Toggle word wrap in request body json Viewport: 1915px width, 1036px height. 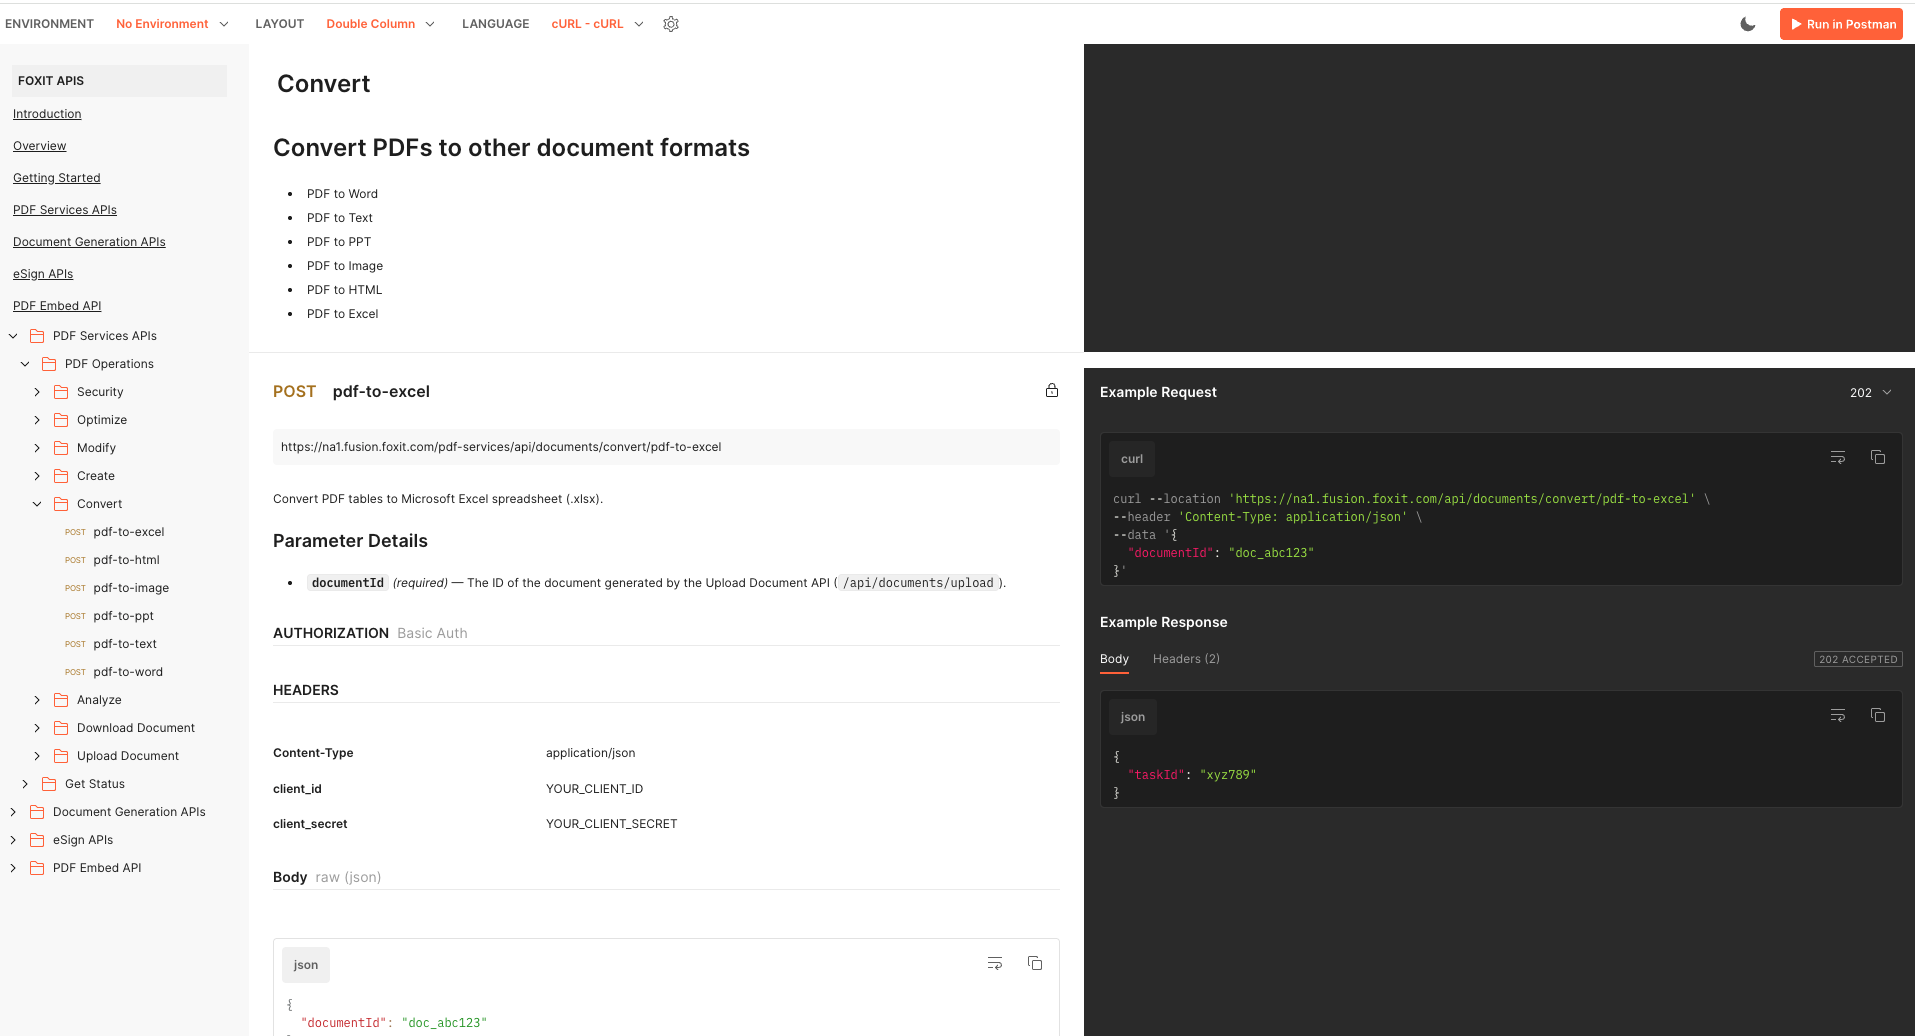tap(995, 964)
